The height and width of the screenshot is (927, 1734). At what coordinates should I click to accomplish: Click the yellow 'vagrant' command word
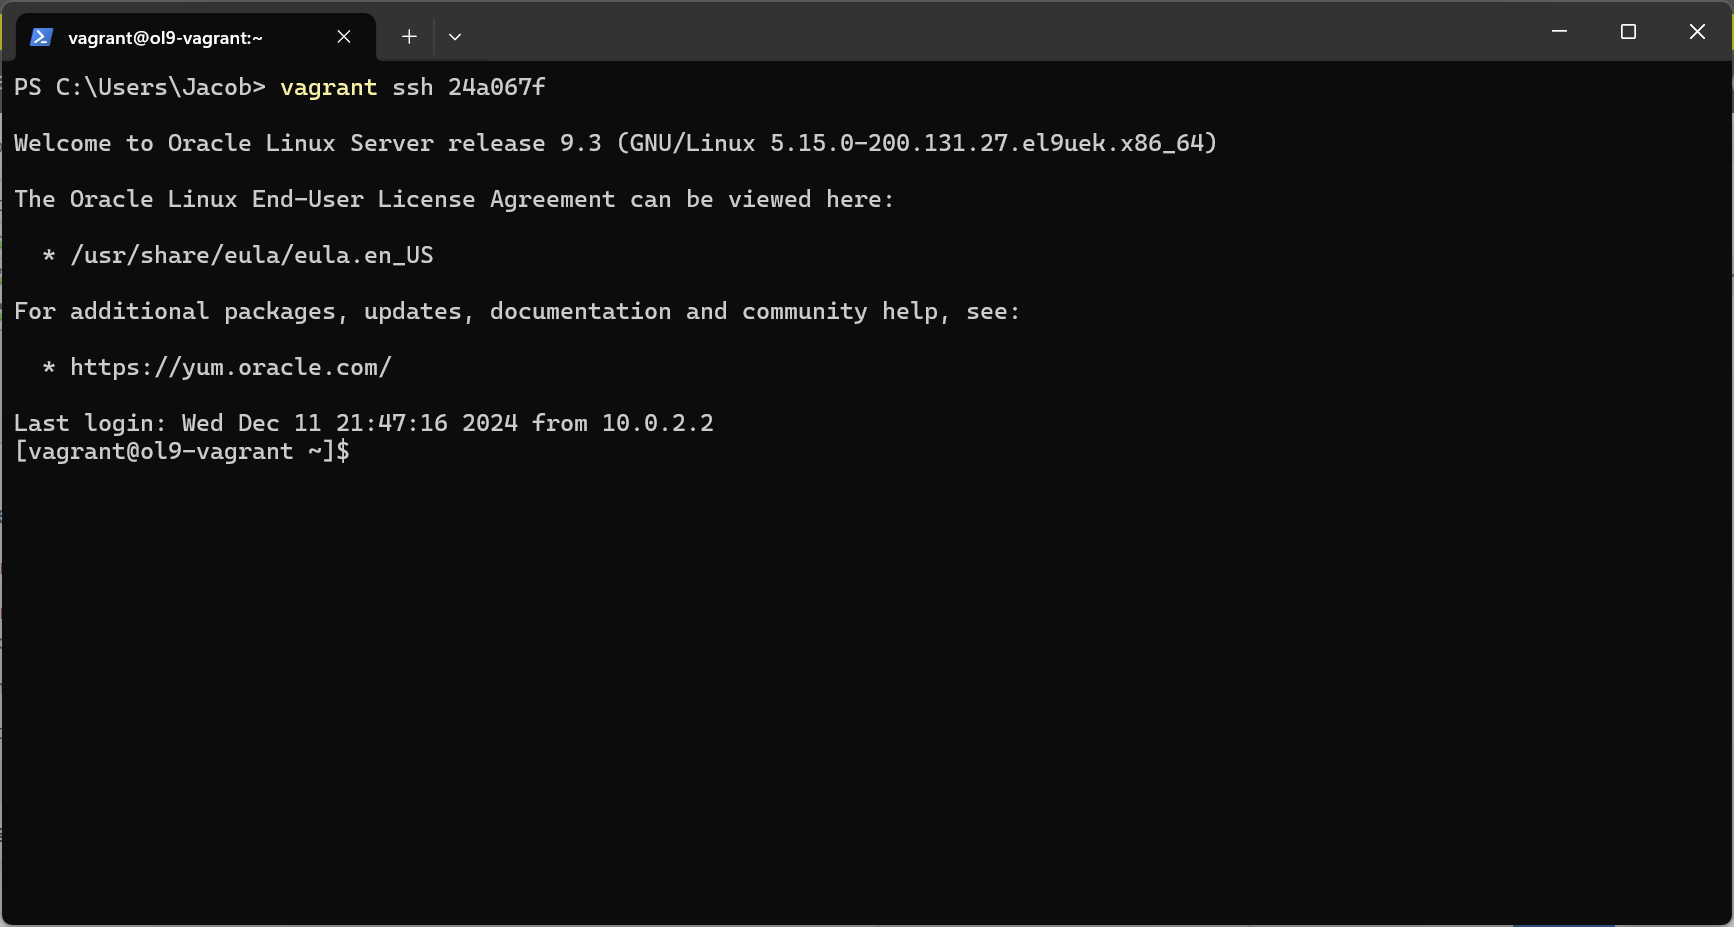pos(328,88)
